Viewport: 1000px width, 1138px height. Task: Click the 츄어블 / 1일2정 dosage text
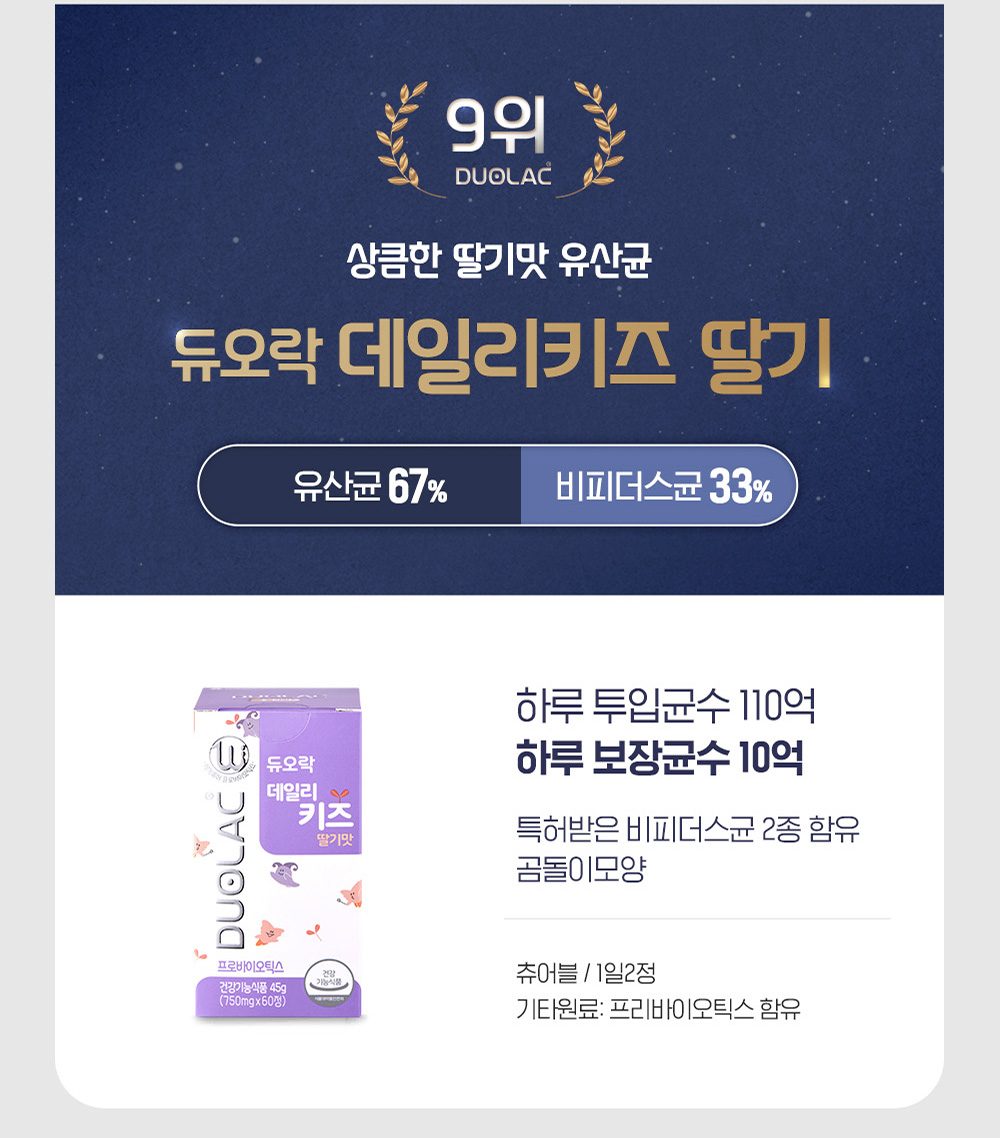[x=586, y=973]
